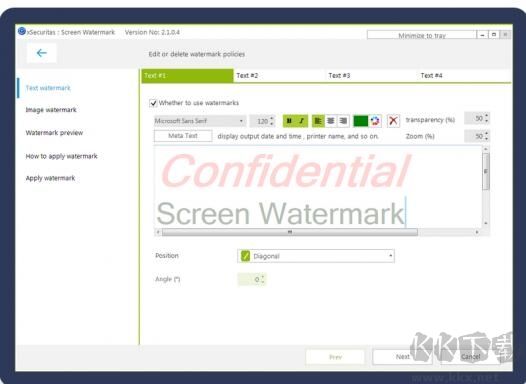Click the Meta Text button

click(183, 136)
